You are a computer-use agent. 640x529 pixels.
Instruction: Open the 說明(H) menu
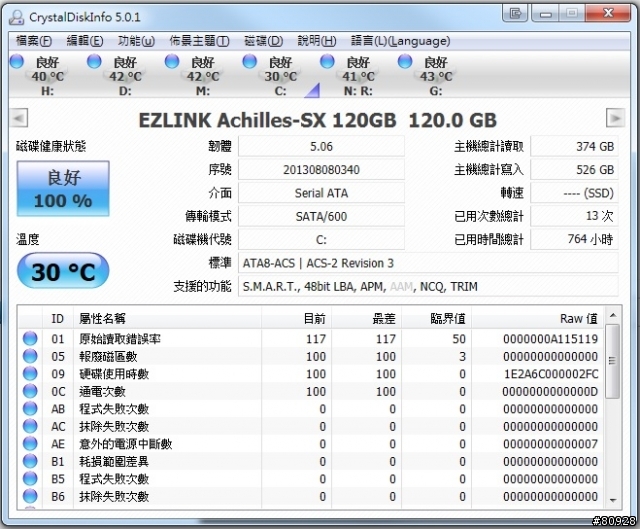pyautogui.click(x=317, y=41)
